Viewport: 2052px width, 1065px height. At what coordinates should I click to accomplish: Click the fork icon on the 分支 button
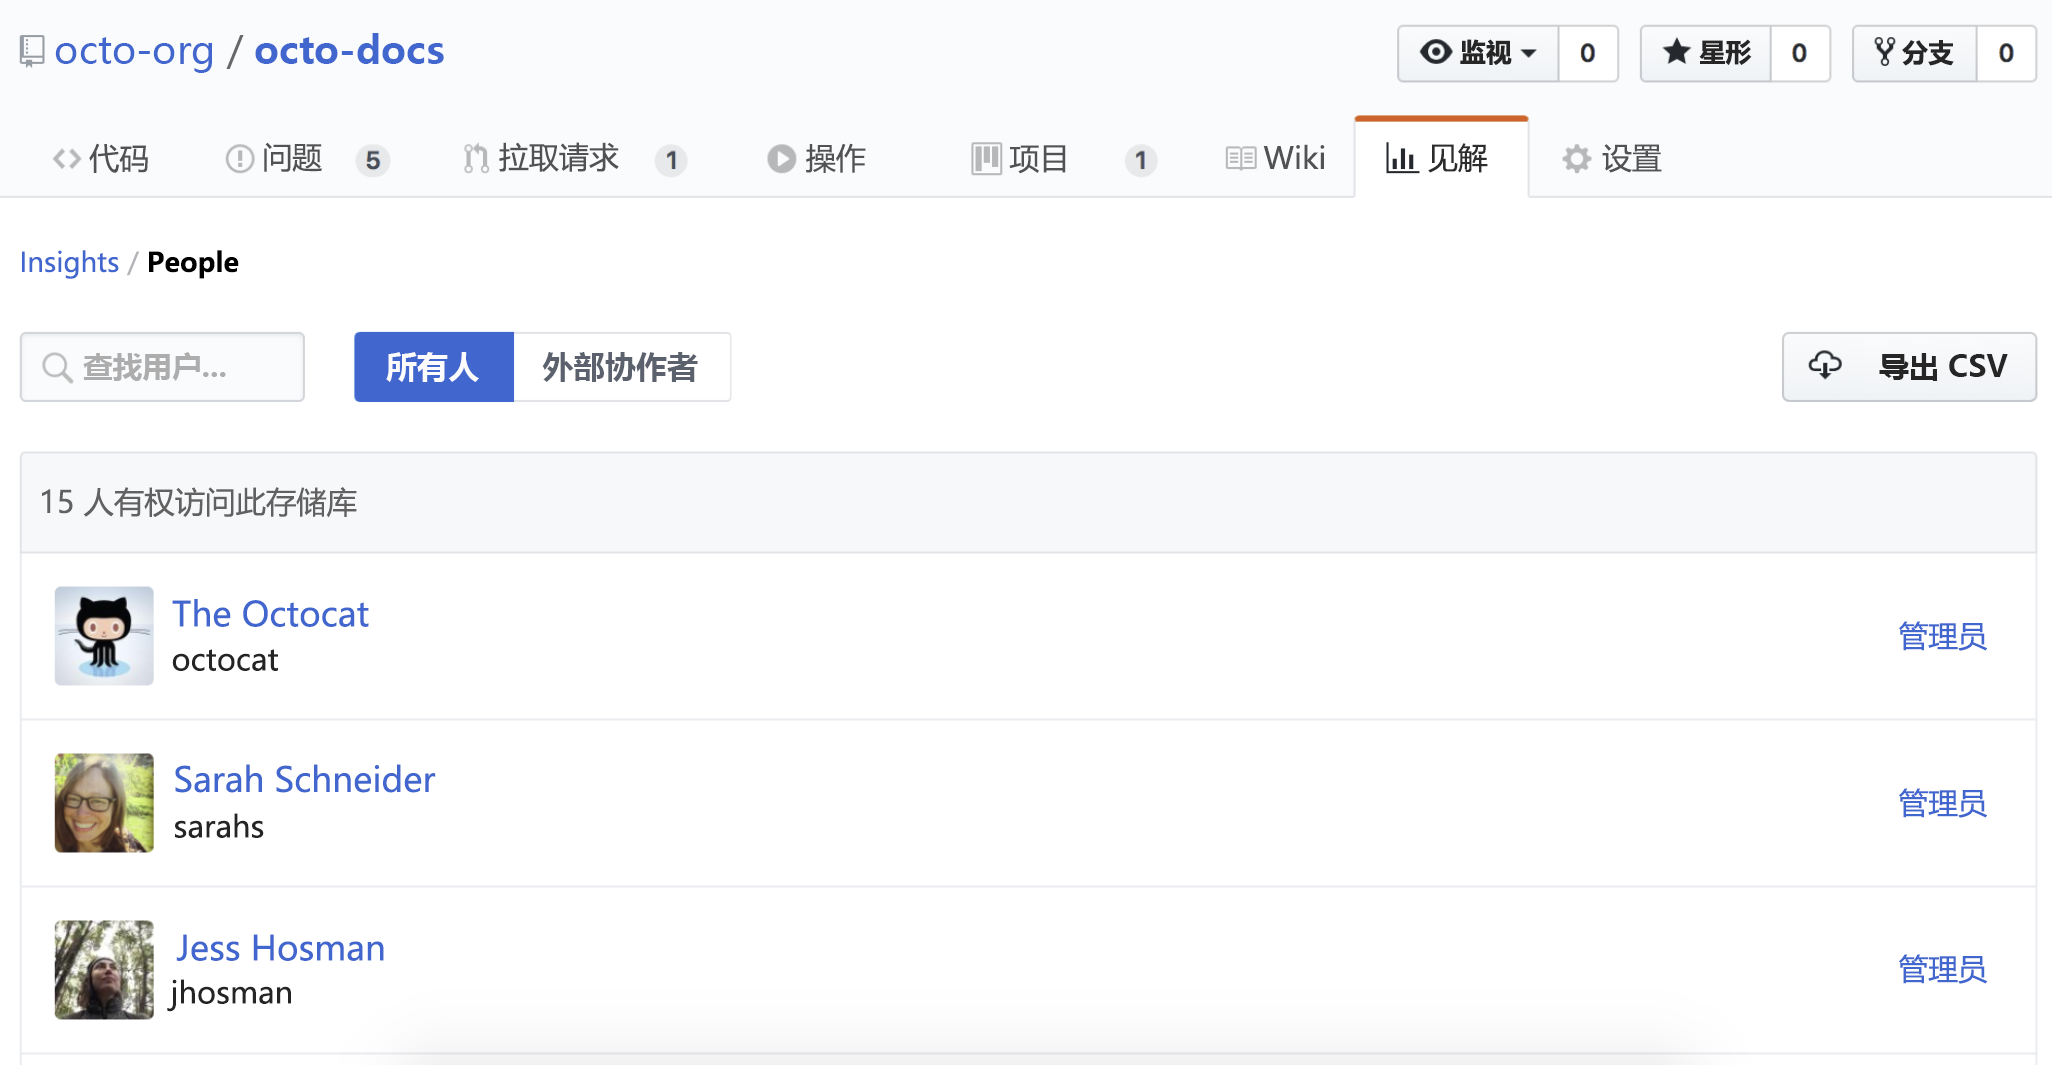pyautogui.click(x=1886, y=52)
